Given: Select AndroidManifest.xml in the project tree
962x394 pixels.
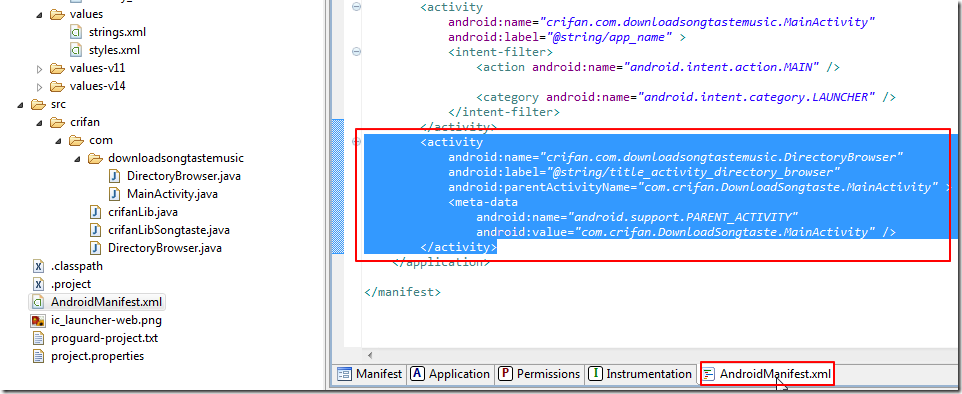Looking at the screenshot, I should point(107,303).
